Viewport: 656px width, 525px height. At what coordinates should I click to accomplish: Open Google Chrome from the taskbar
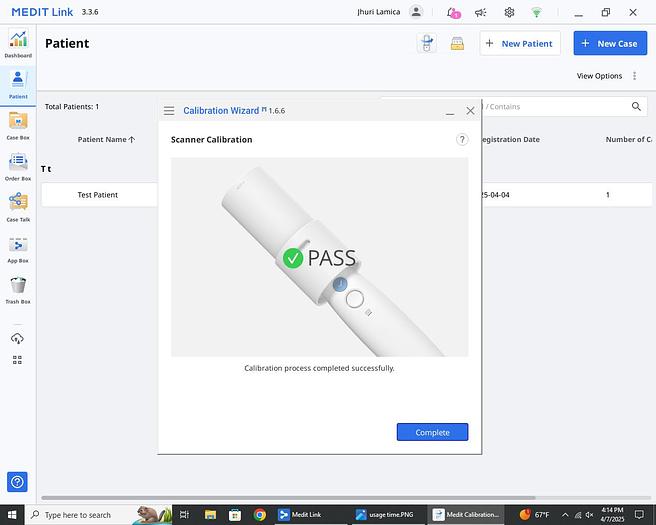point(260,515)
